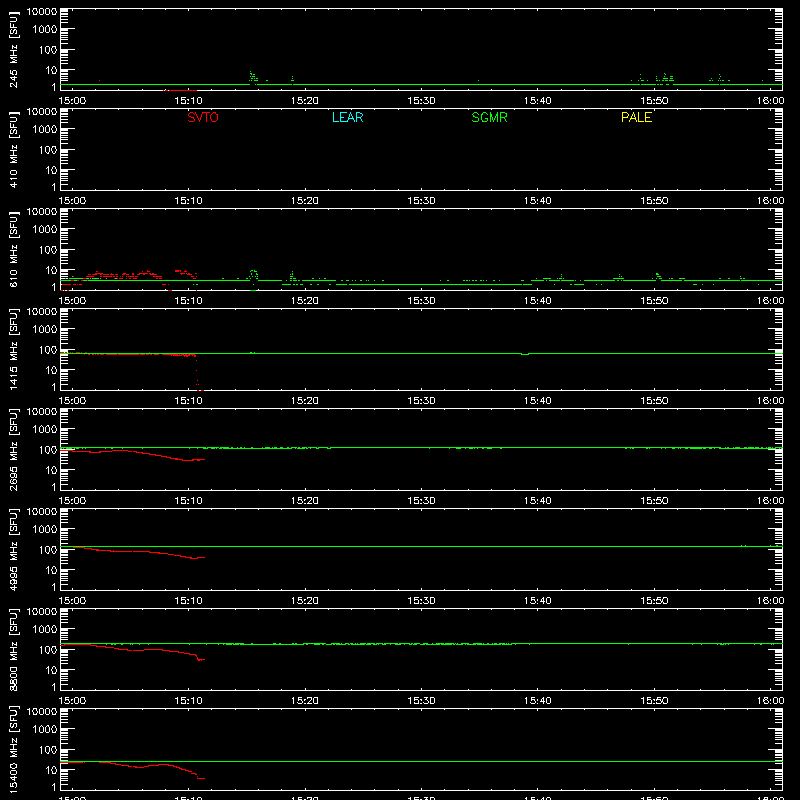
Task: Click the 10 tick label on the 15400 MHz axis
Action: click(x=51, y=770)
